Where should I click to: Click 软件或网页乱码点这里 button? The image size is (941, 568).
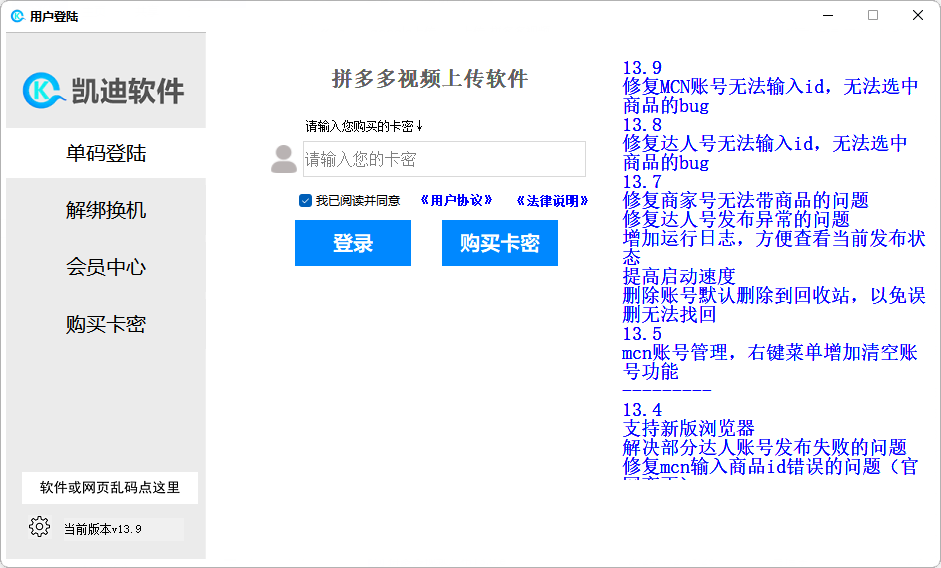pos(110,488)
